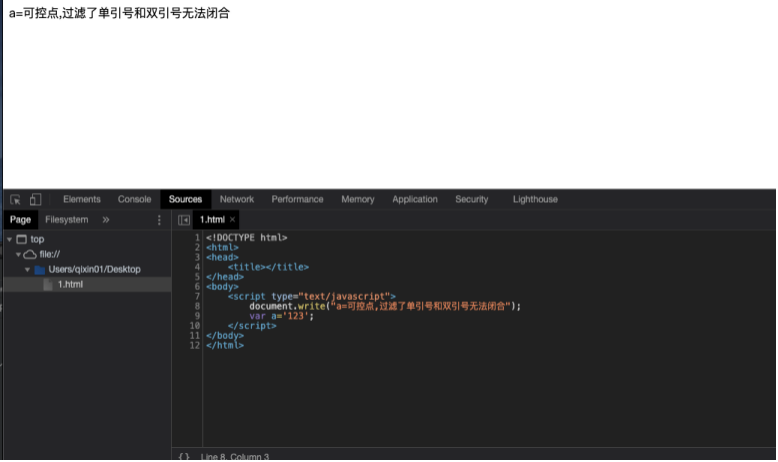
Task: Click line number 8 in the gutter
Action: (x=197, y=306)
